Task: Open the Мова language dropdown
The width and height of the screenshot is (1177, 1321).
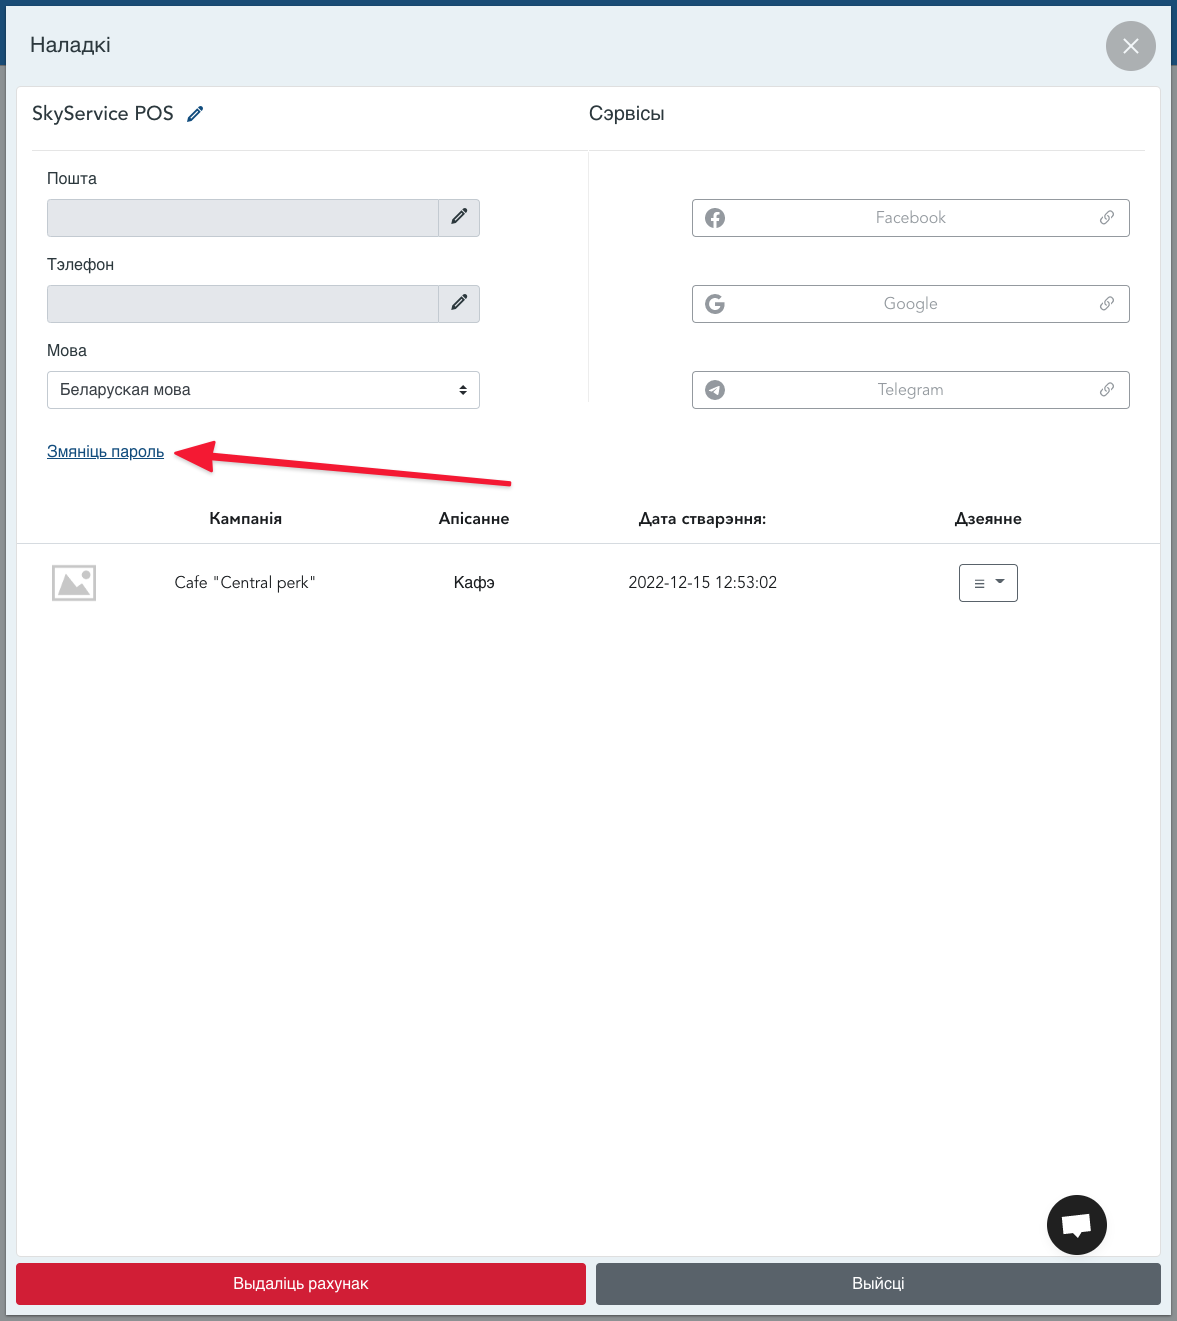Action: (x=263, y=390)
